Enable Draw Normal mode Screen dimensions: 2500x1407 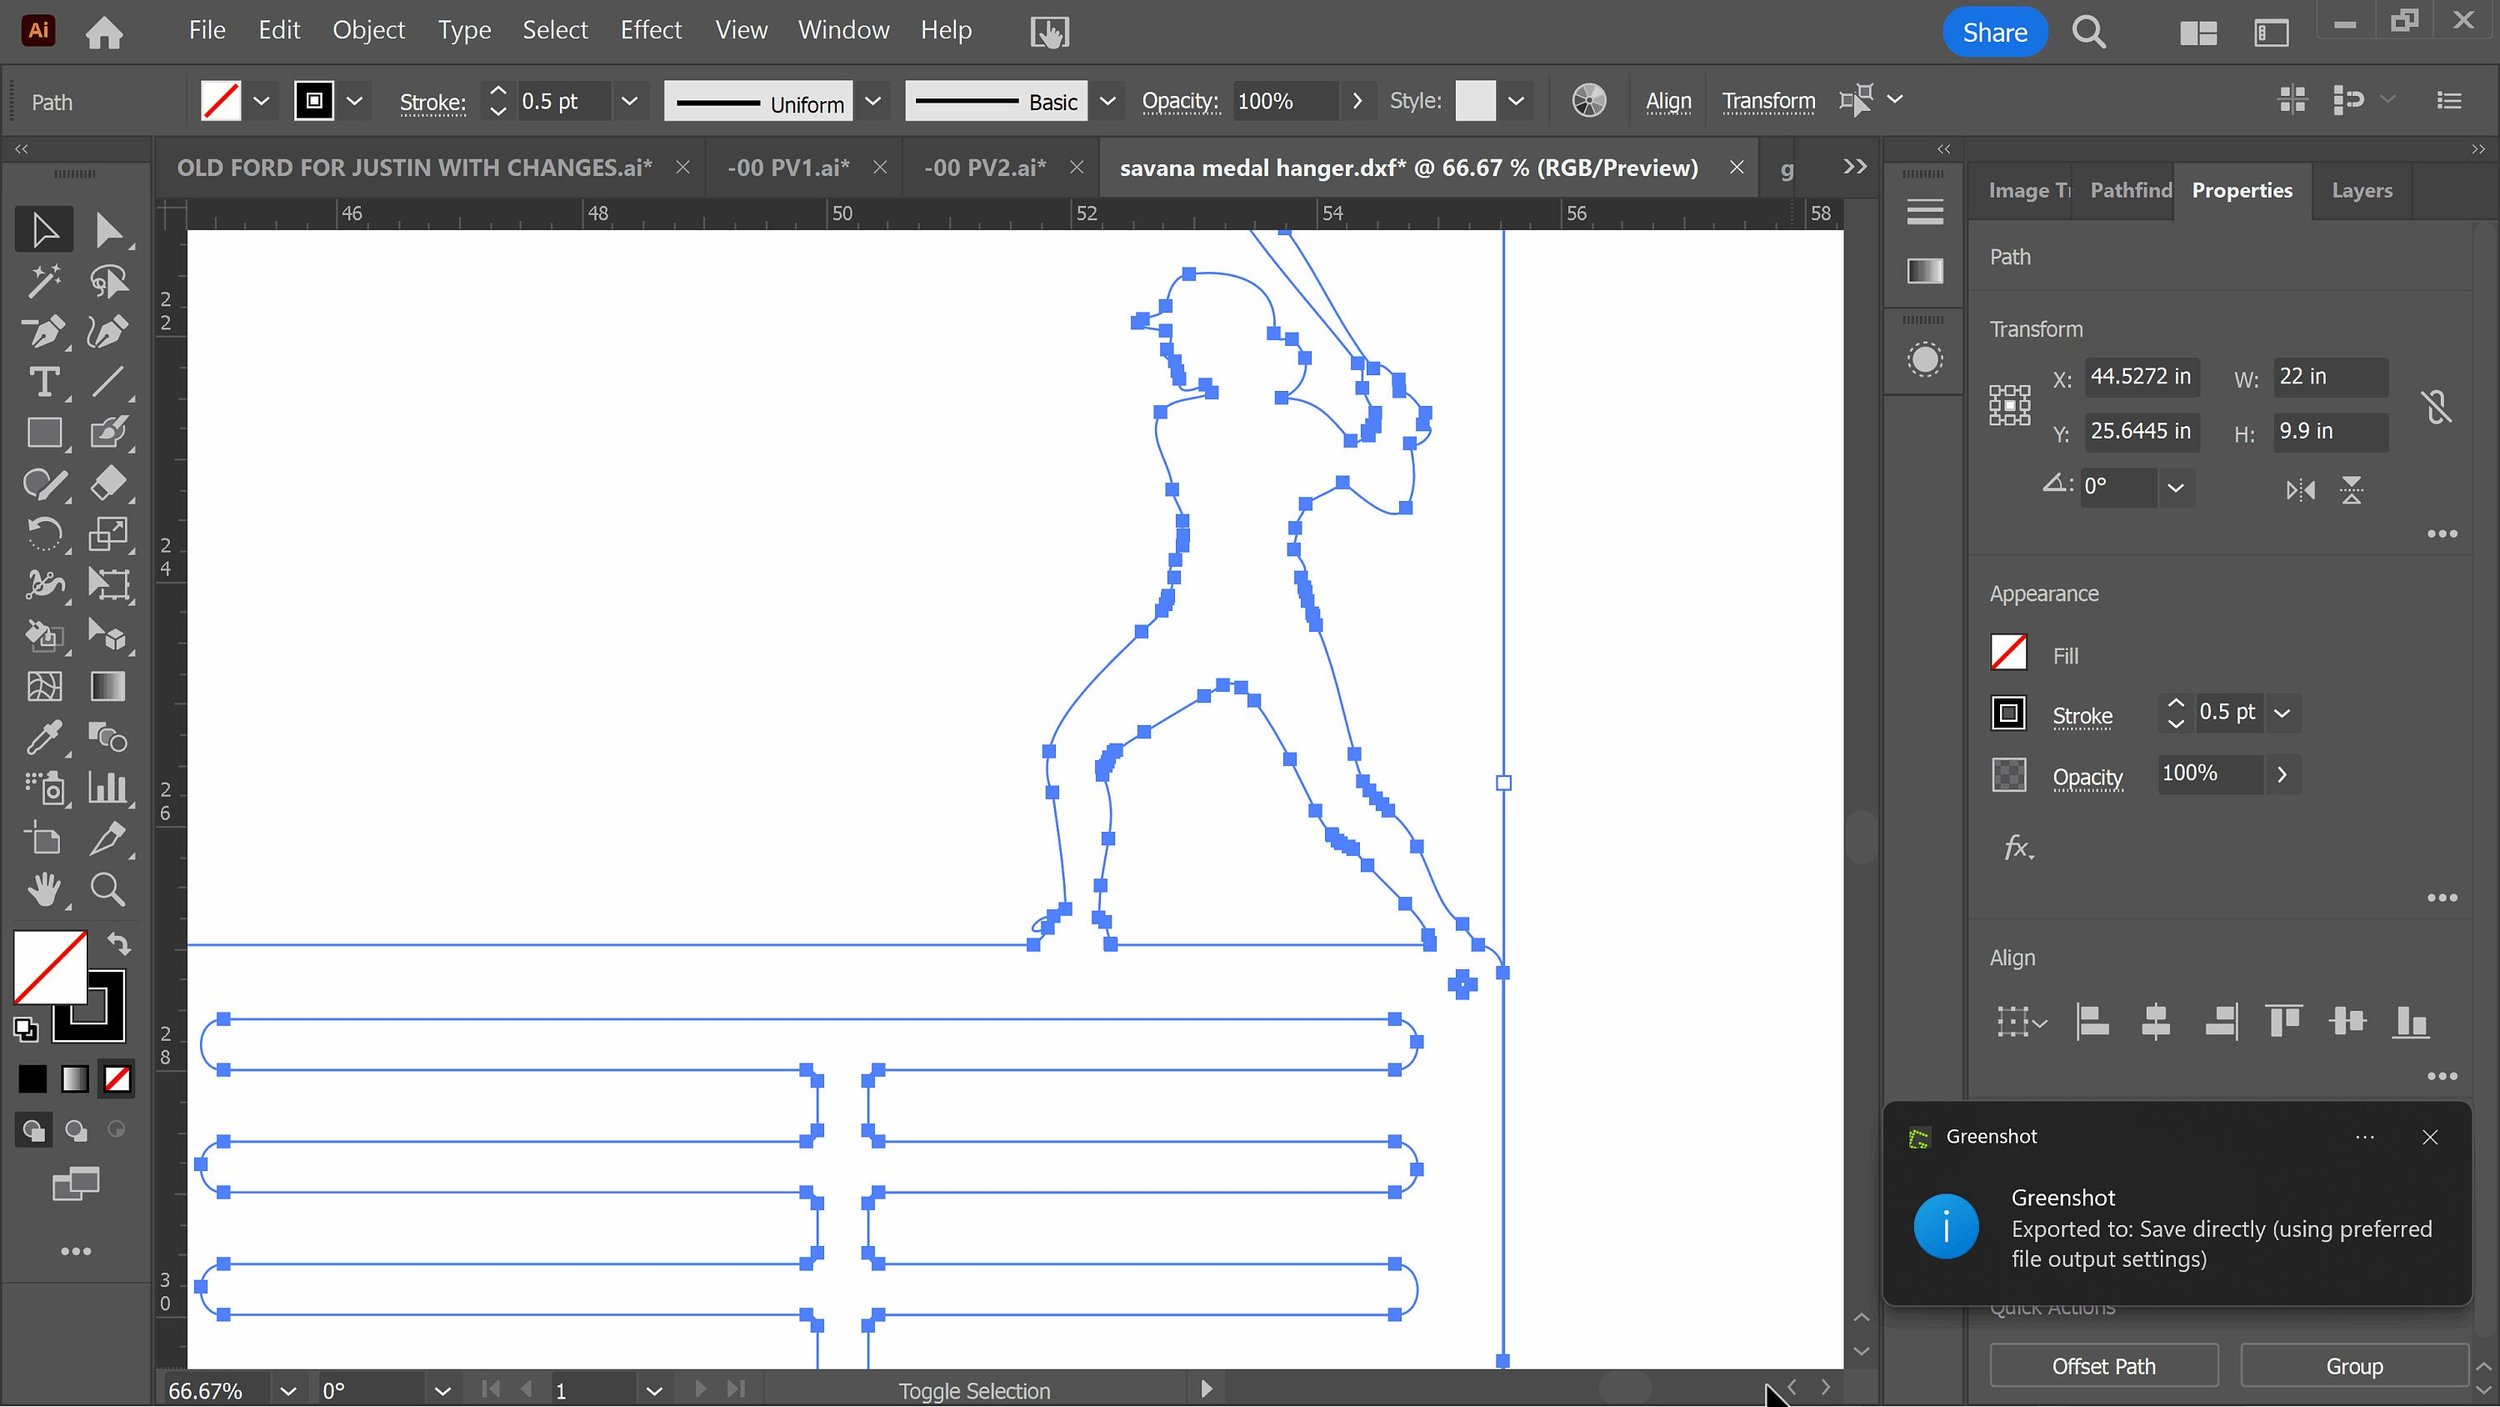pos(33,1130)
